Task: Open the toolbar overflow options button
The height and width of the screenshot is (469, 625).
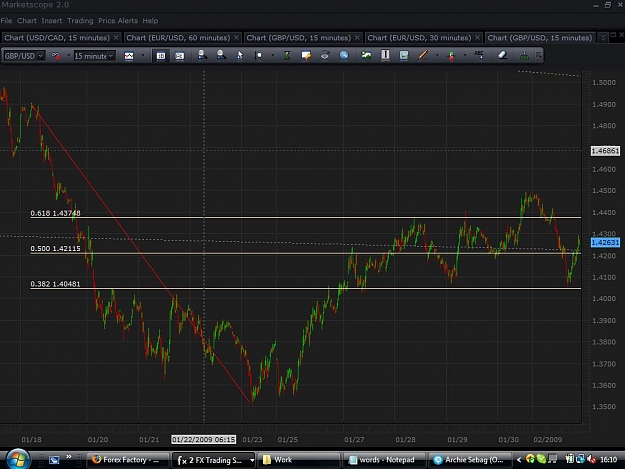Action: click(539, 55)
